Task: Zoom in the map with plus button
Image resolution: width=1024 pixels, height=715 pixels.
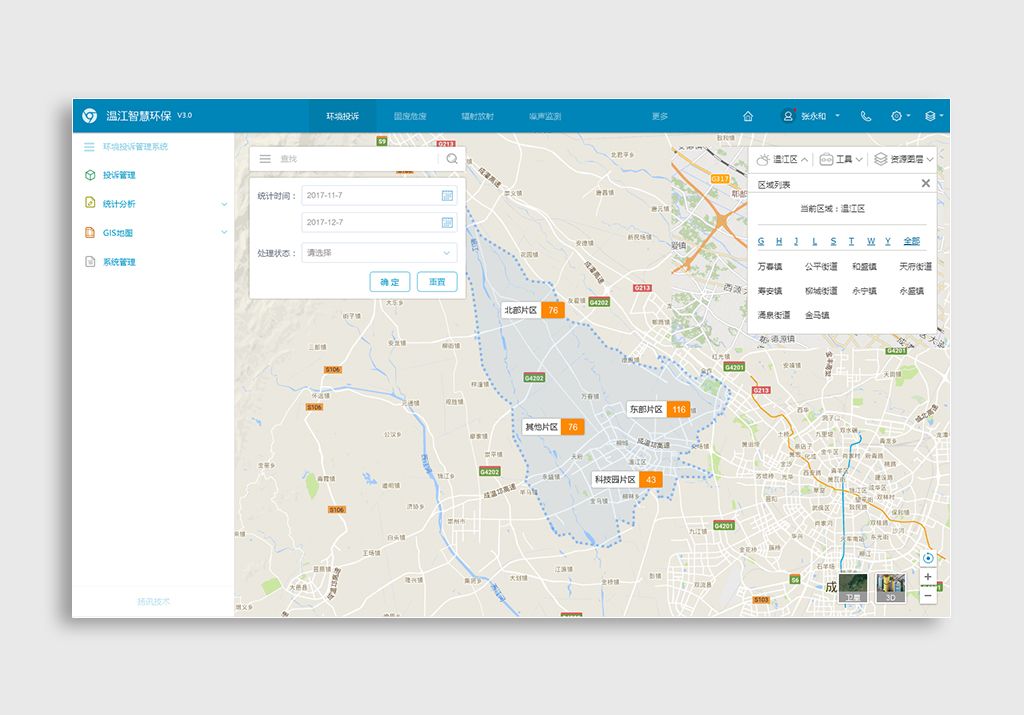Action: tap(928, 577)
